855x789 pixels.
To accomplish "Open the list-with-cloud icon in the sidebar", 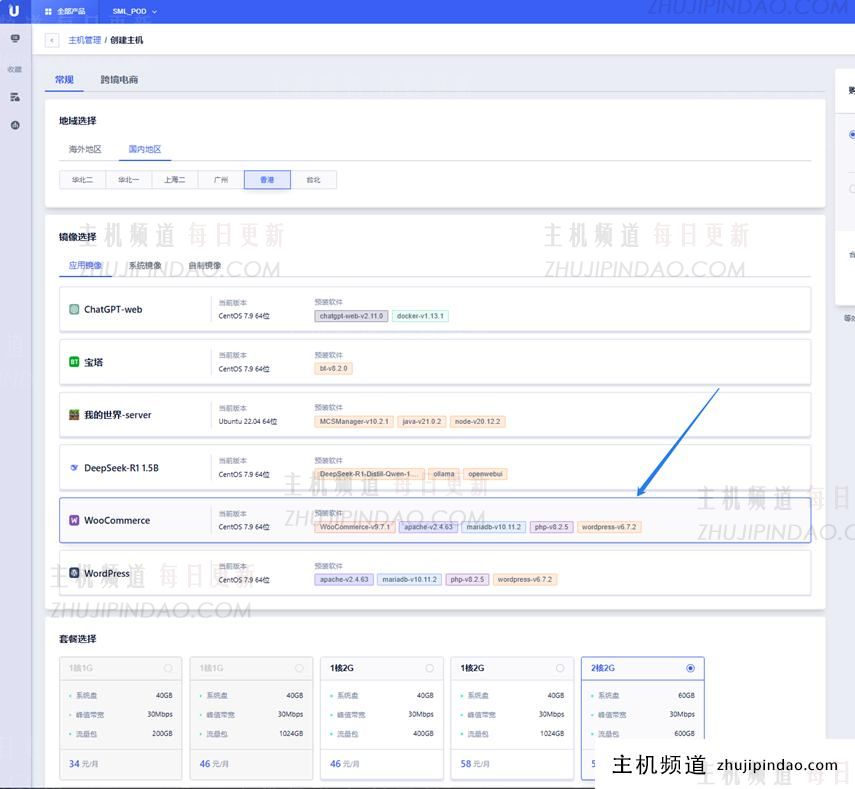I will tap(15, 97).
